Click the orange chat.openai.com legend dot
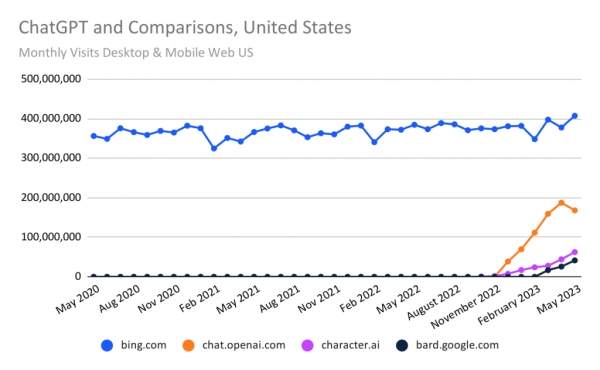The height and width of the screenshot is (370, 600). tap(188, 346)
